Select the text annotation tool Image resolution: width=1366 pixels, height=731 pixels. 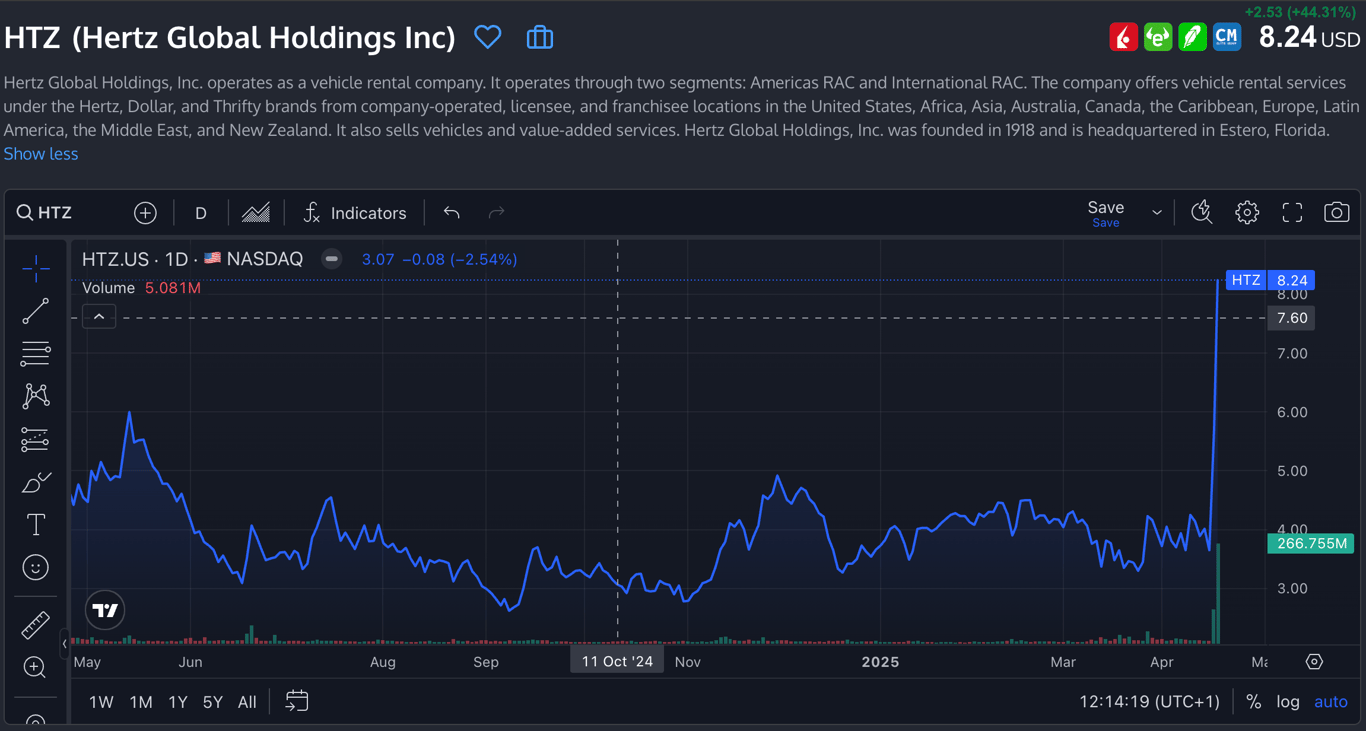pyautogui.click(x=36, y=524)
